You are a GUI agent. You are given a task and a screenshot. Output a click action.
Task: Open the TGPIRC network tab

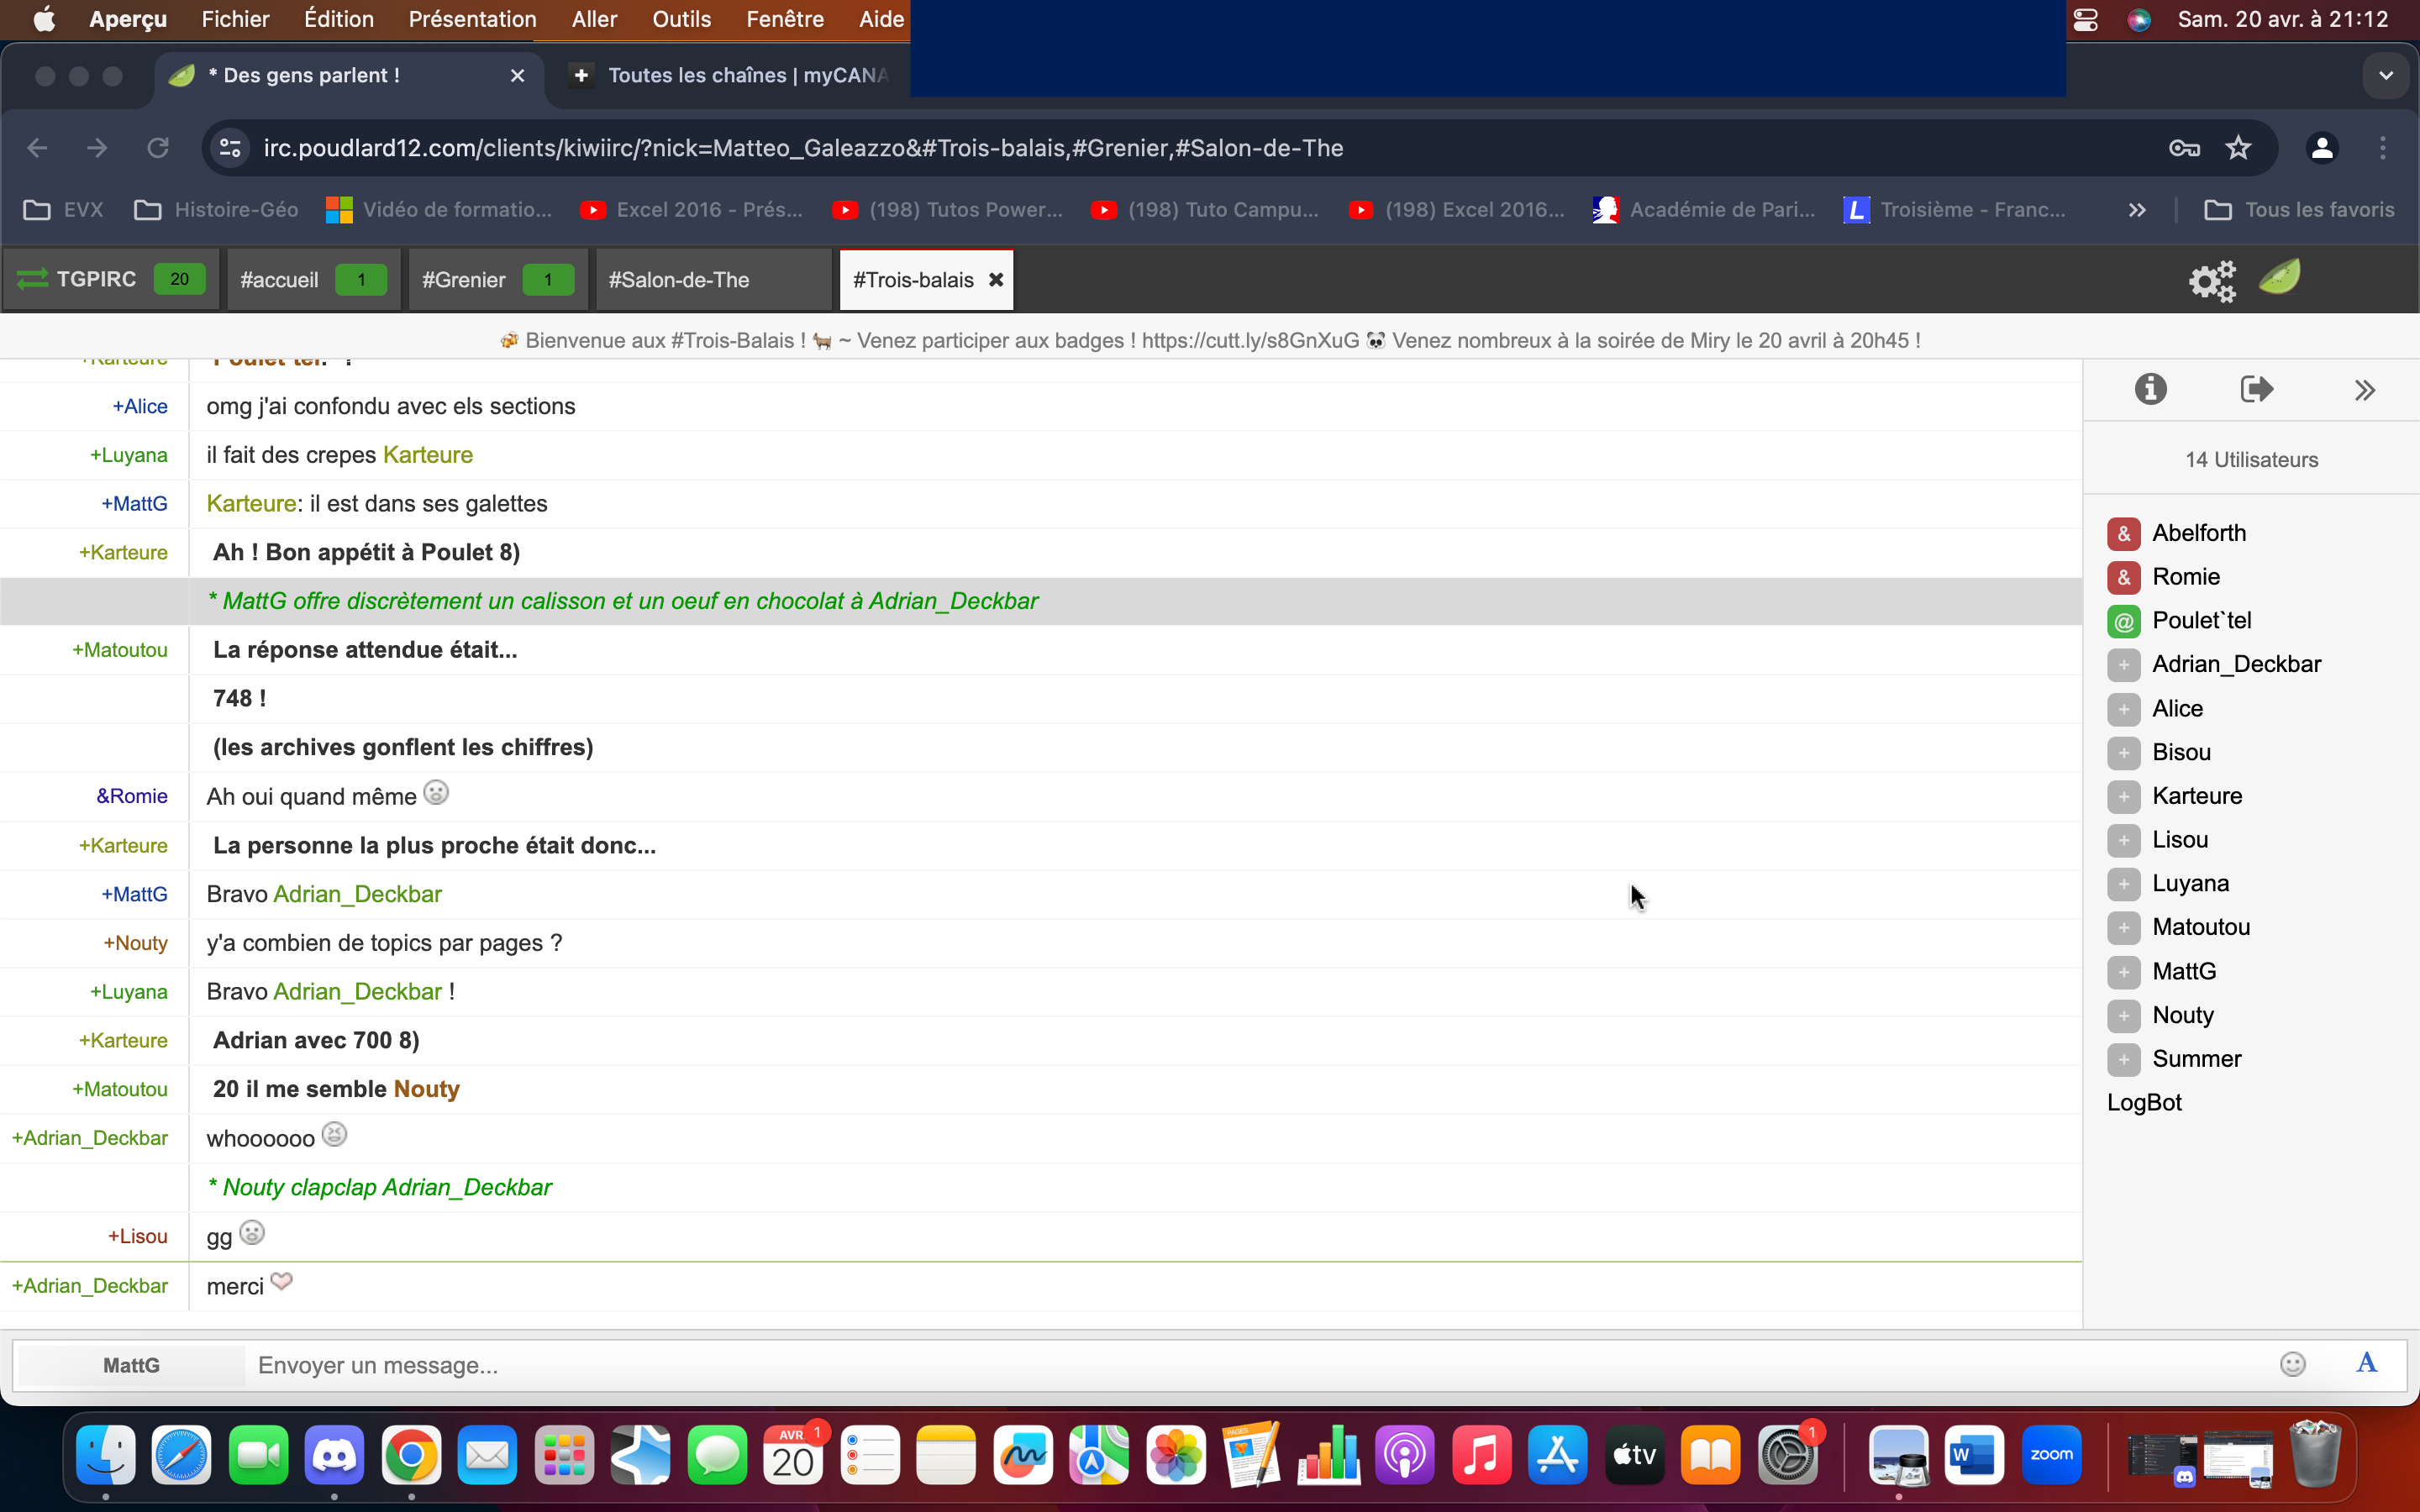pyautogui.click(x=96, y=279)
